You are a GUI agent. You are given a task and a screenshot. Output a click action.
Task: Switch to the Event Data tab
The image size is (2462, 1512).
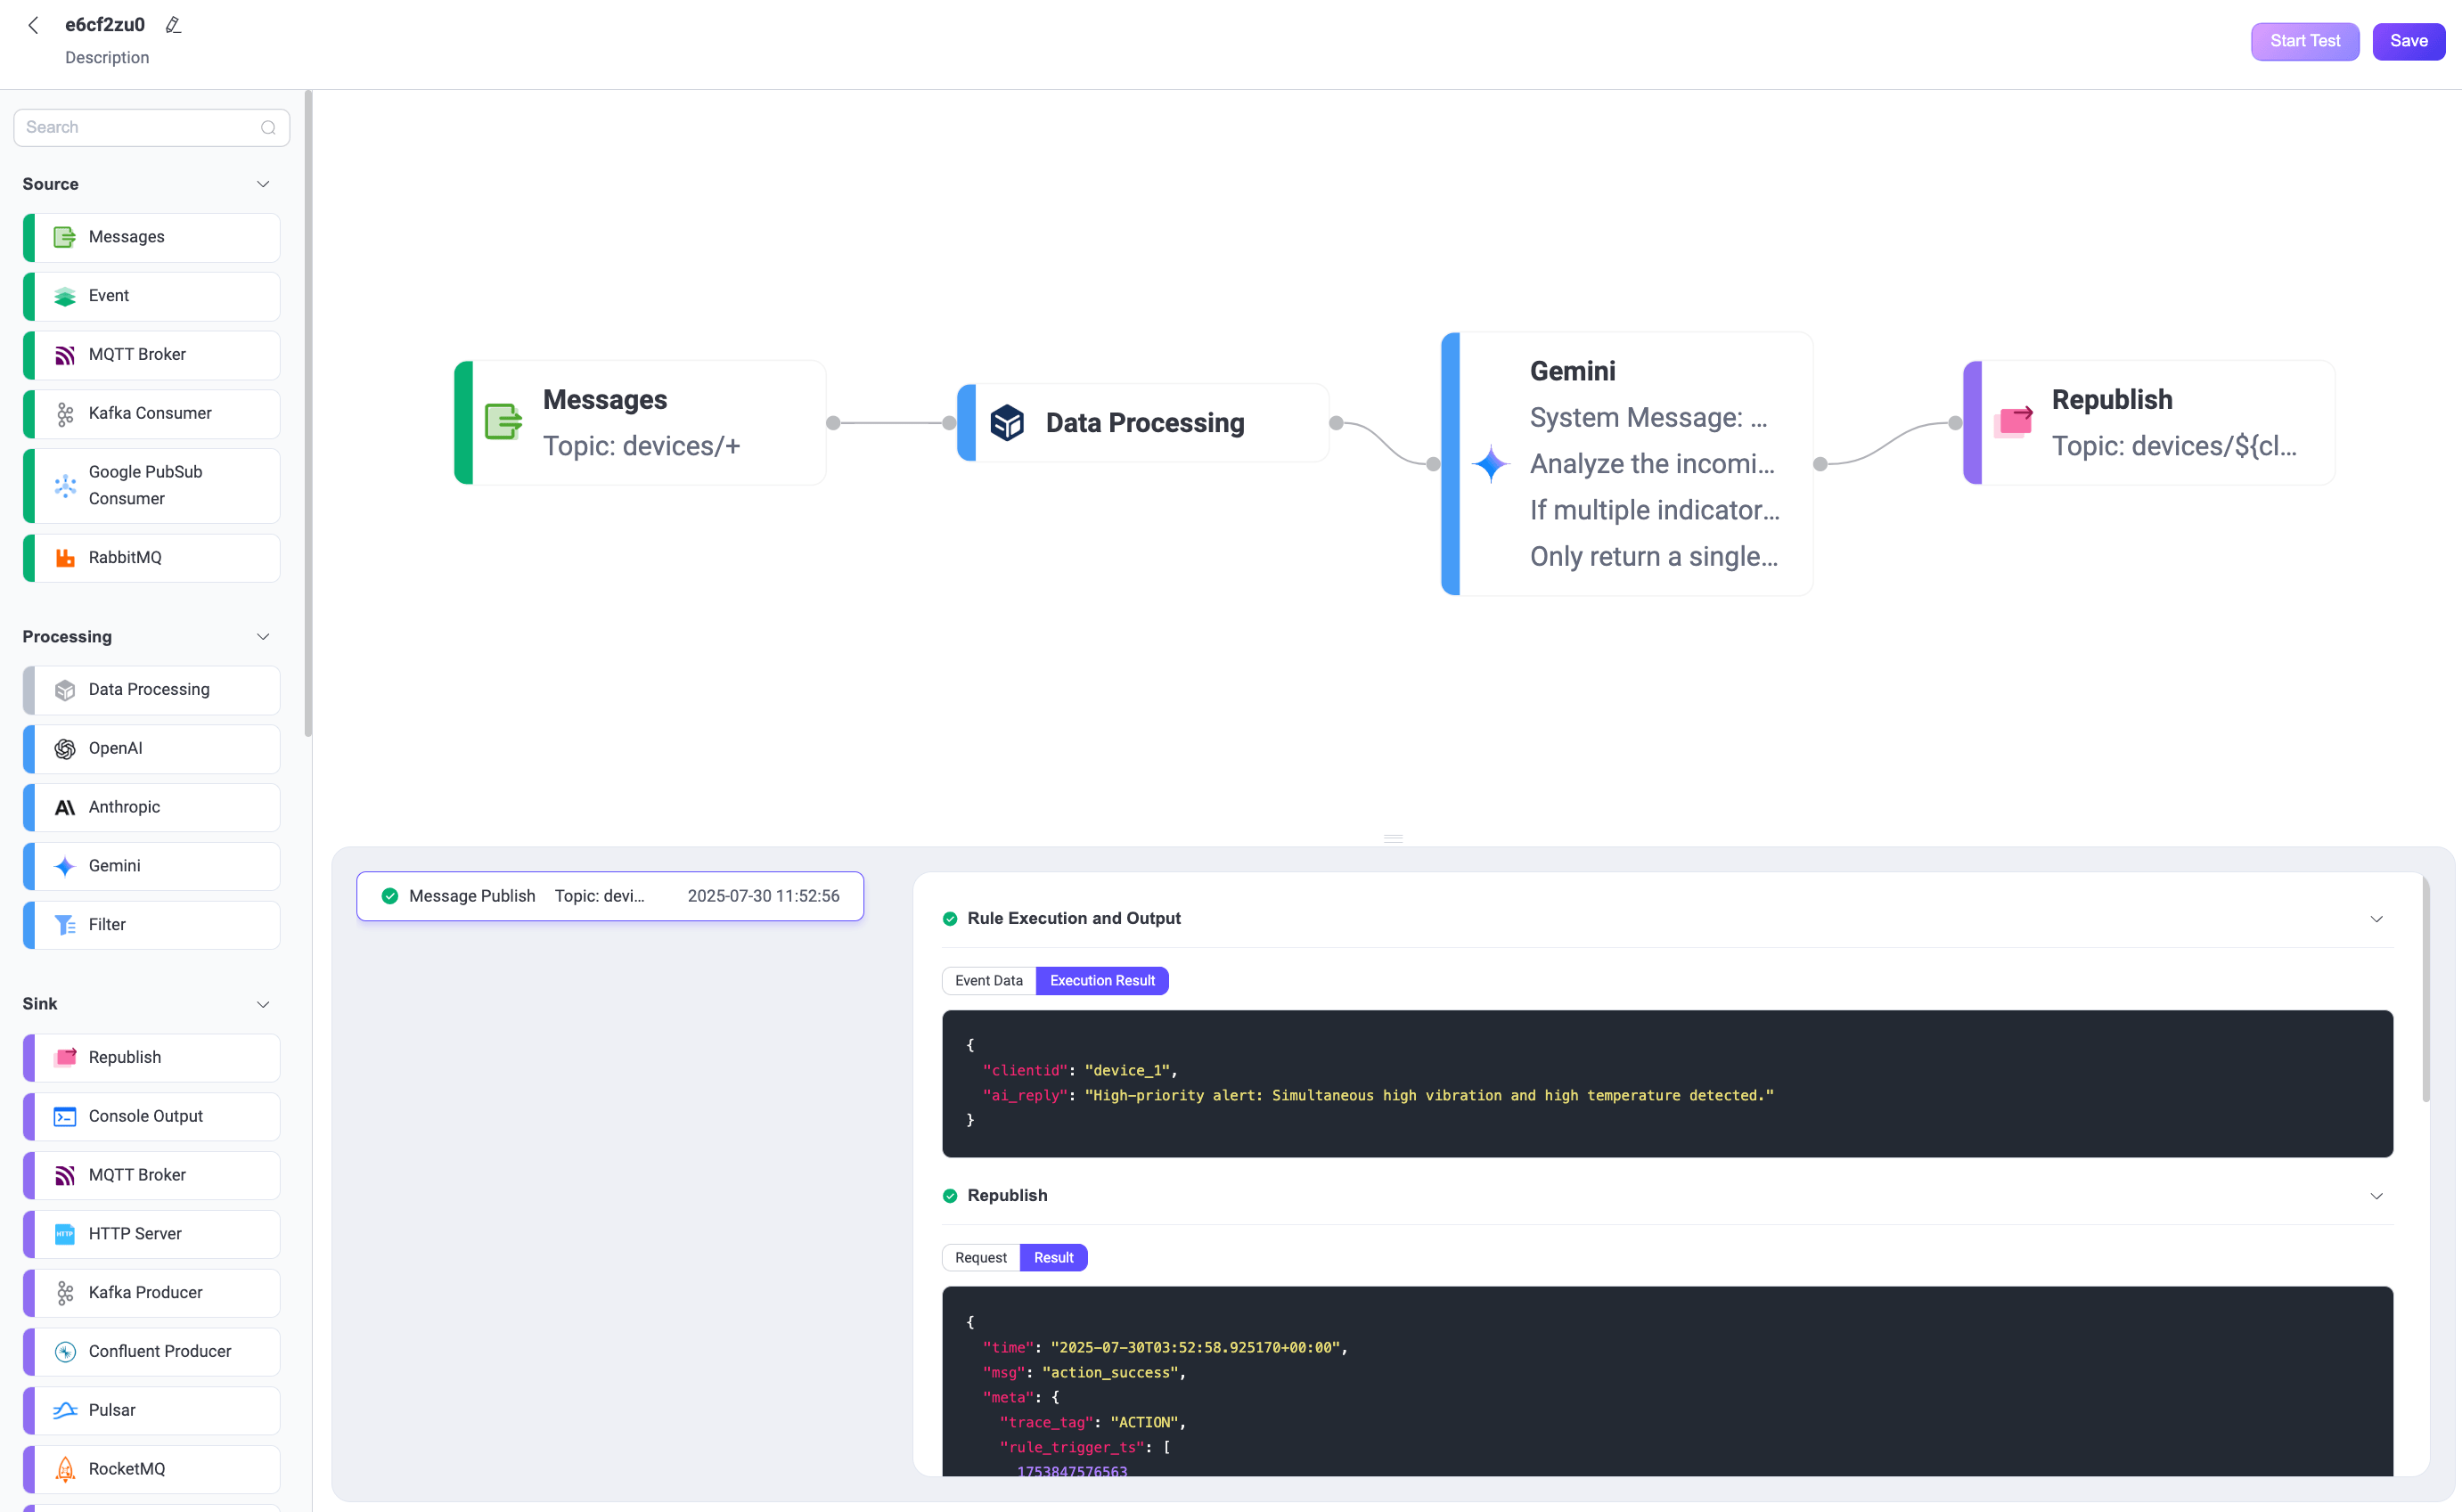pos(988,980)
